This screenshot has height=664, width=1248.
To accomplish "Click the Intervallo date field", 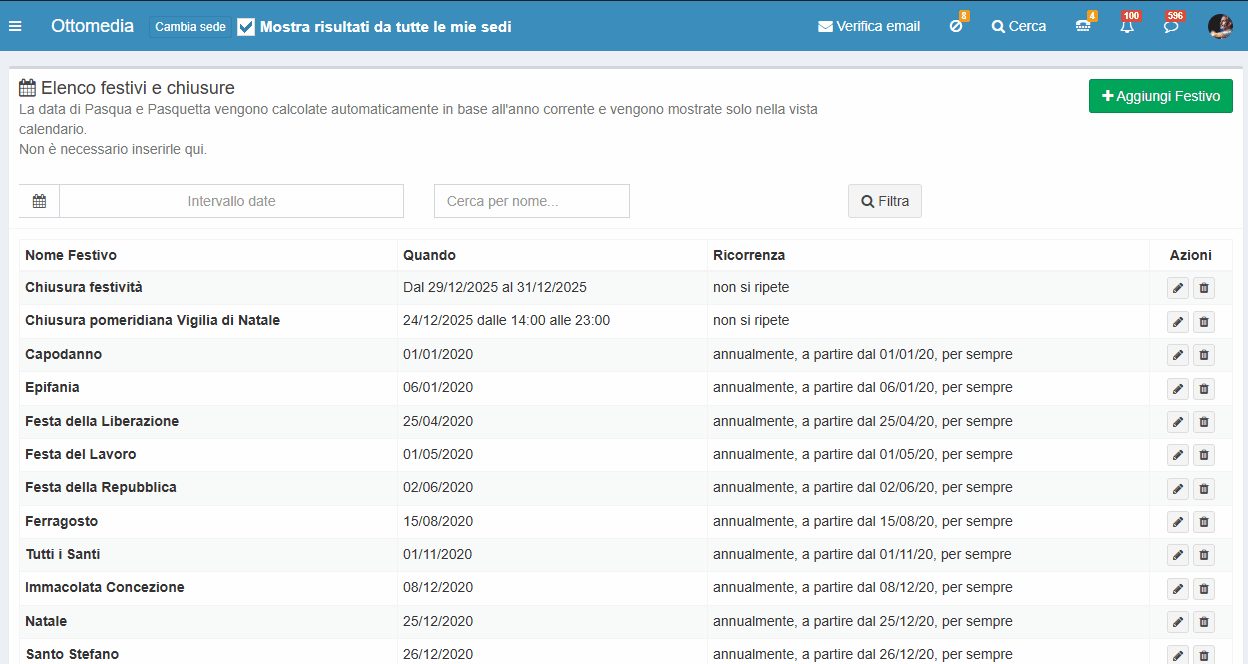I will (231, 201).
